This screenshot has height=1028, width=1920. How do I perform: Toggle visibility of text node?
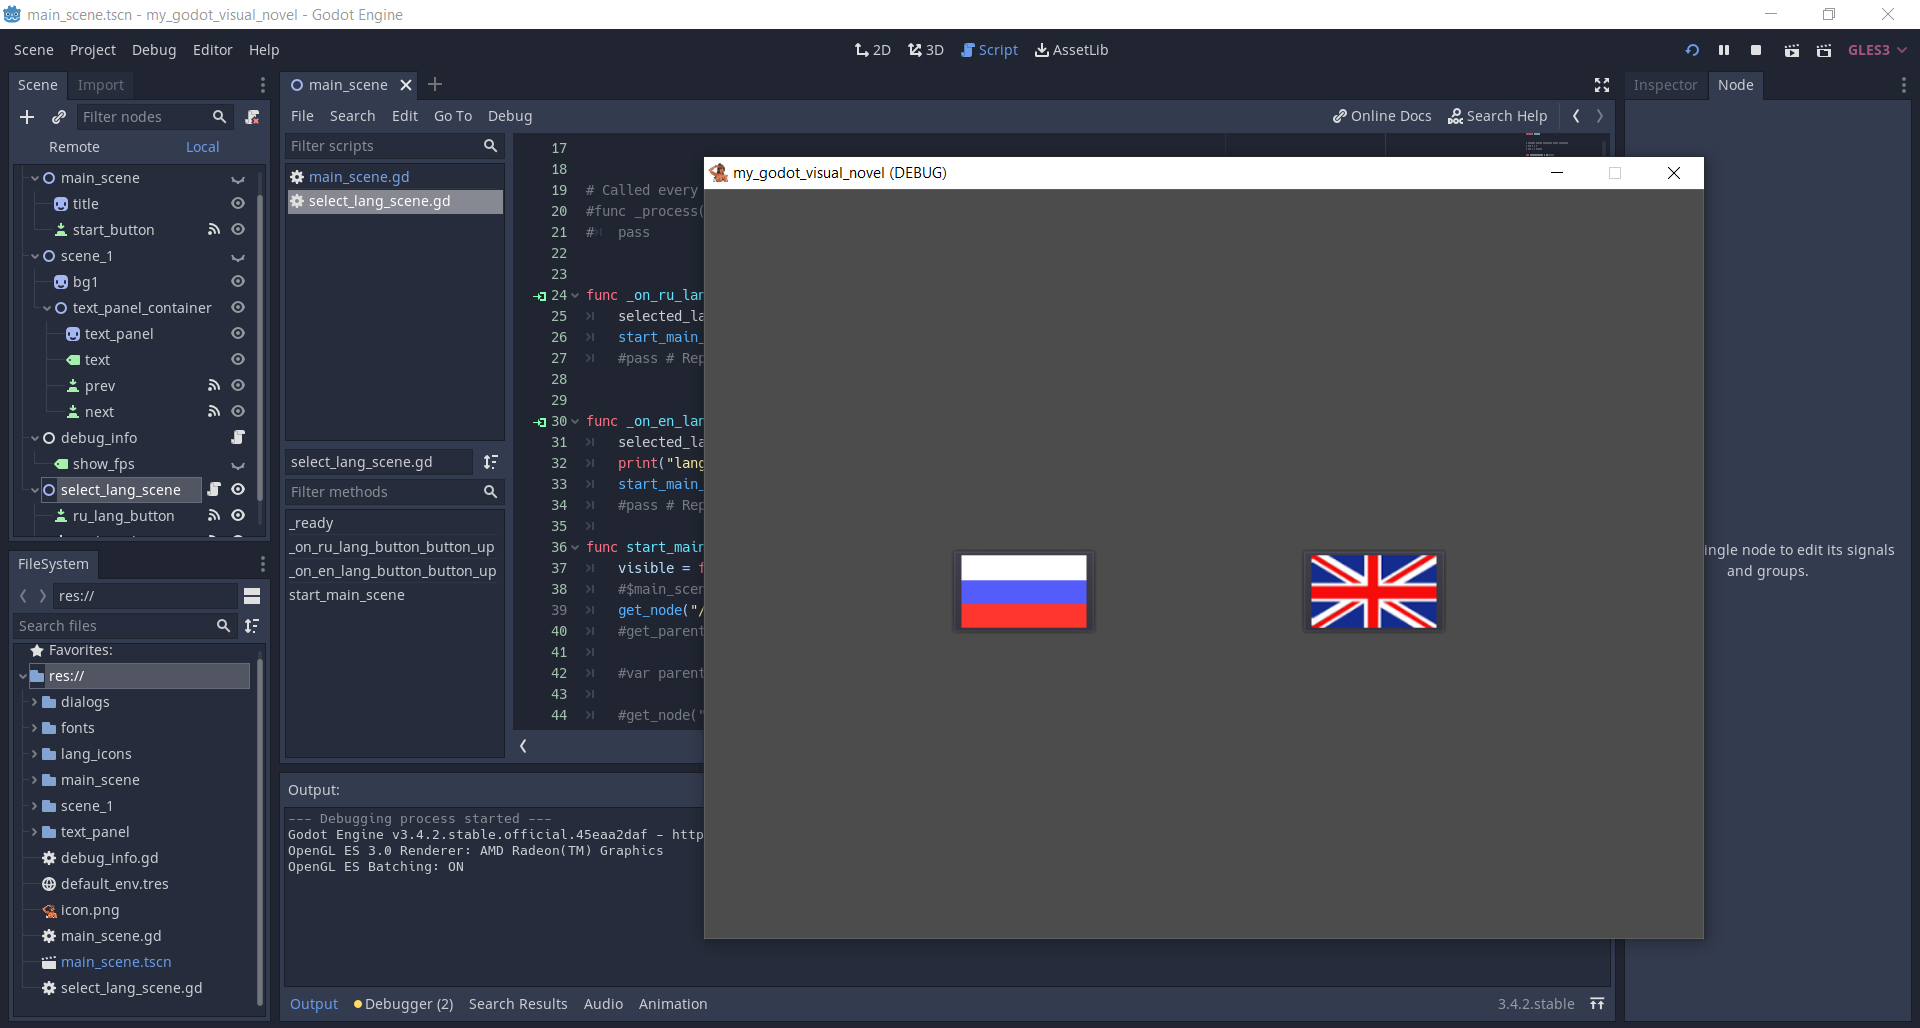(x=238, y=360)
